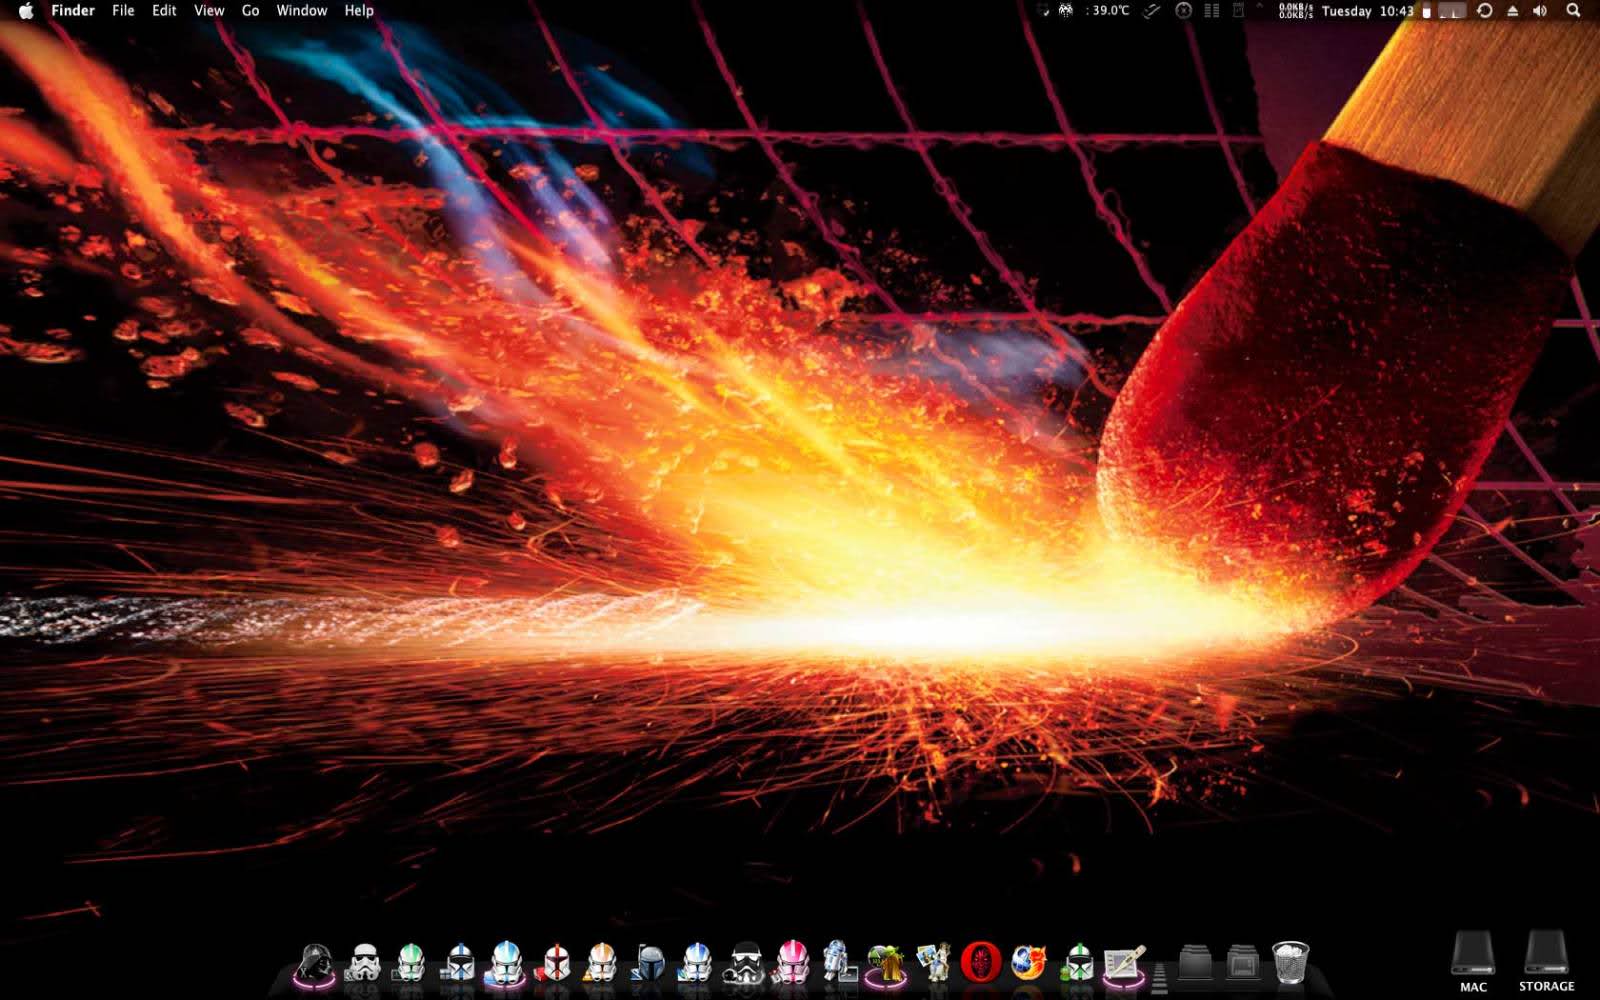Launch Firefox from the dock
1600x1000 pixels.
coord(1027,963)
